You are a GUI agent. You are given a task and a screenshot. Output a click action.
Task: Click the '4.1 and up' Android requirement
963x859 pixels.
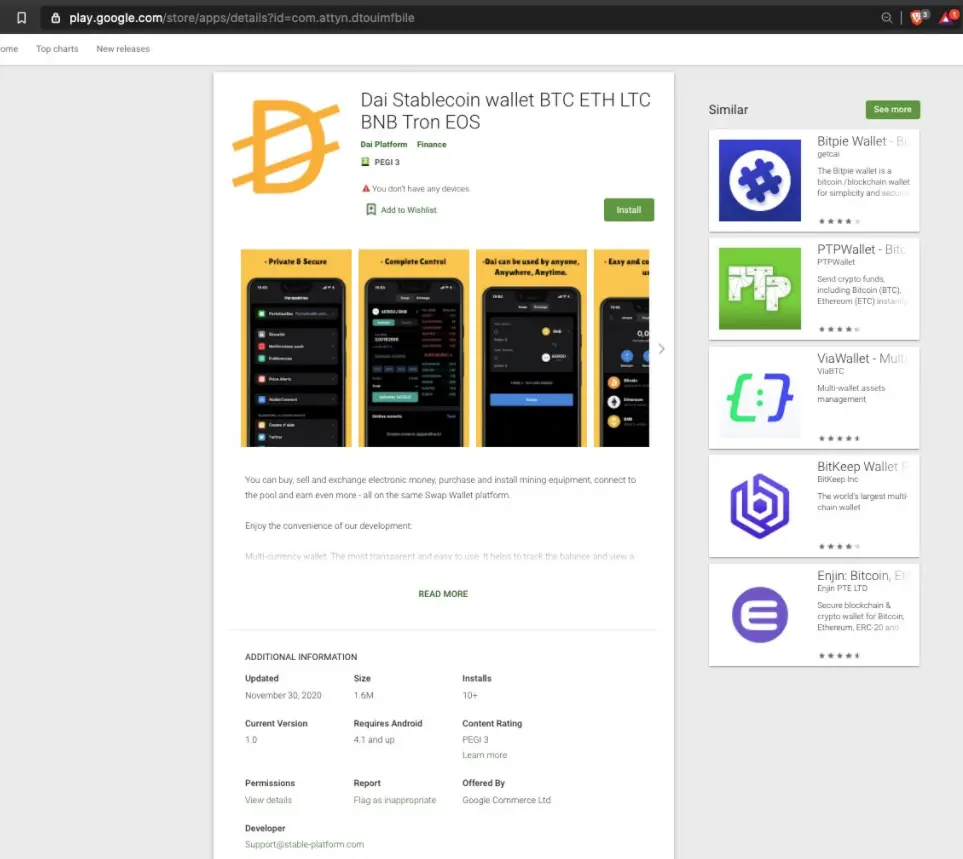click(x=374, y=740)
